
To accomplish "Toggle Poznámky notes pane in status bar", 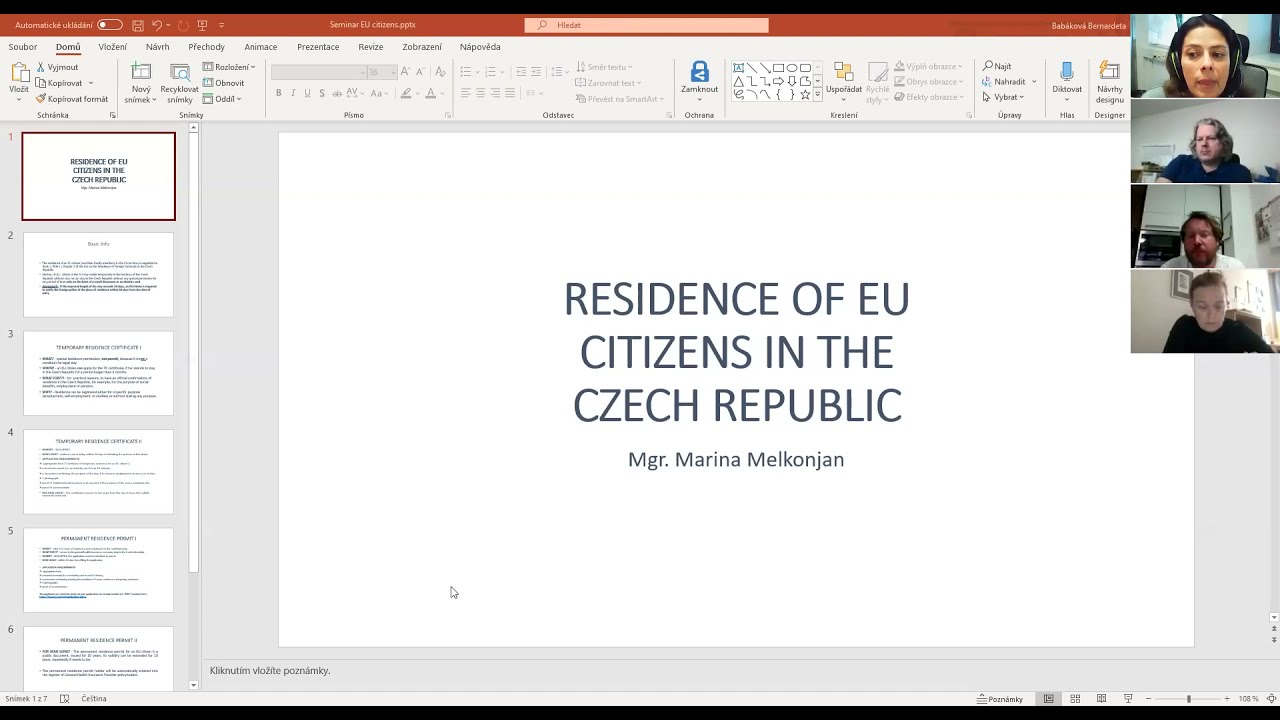I will (x=1001, y=699).
